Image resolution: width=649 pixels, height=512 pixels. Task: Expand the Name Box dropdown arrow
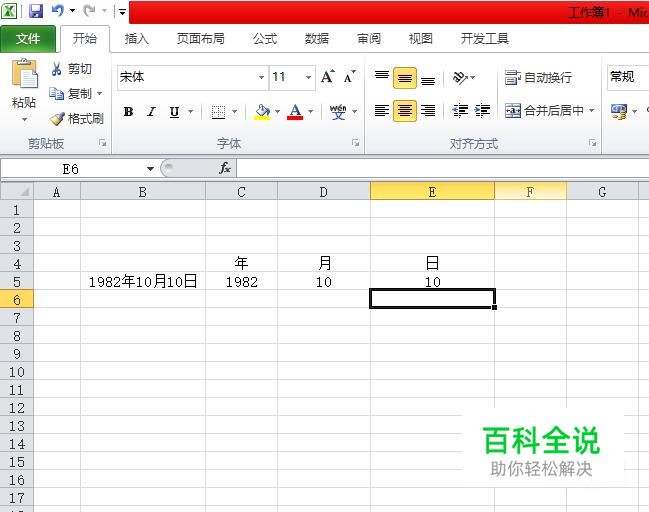[x=150, y=168]
